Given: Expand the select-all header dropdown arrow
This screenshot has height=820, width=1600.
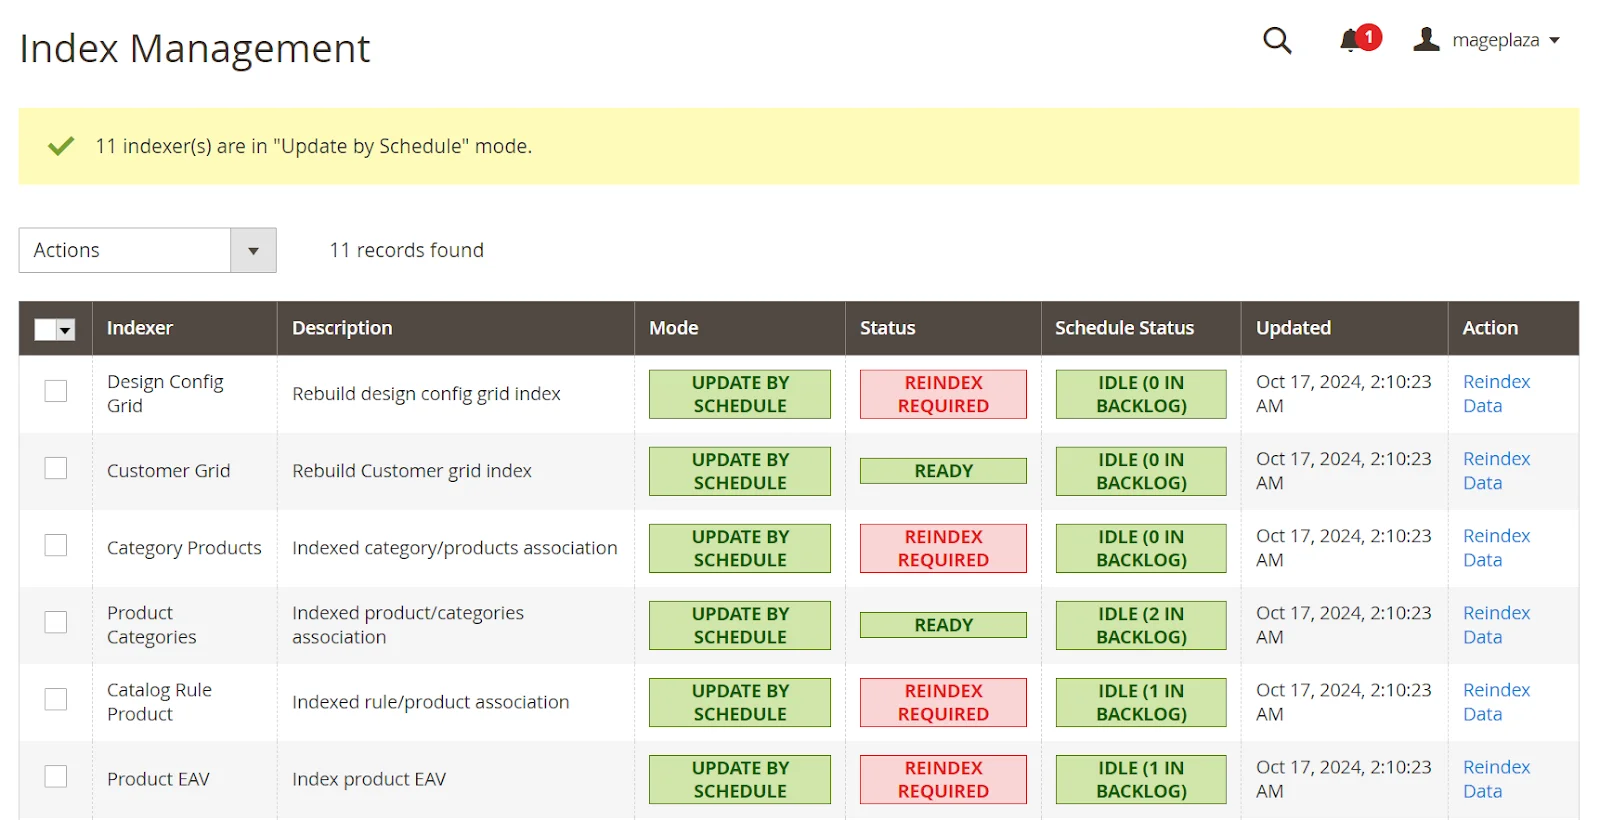Looking at the screenshot, I should [x=66, y=330].
